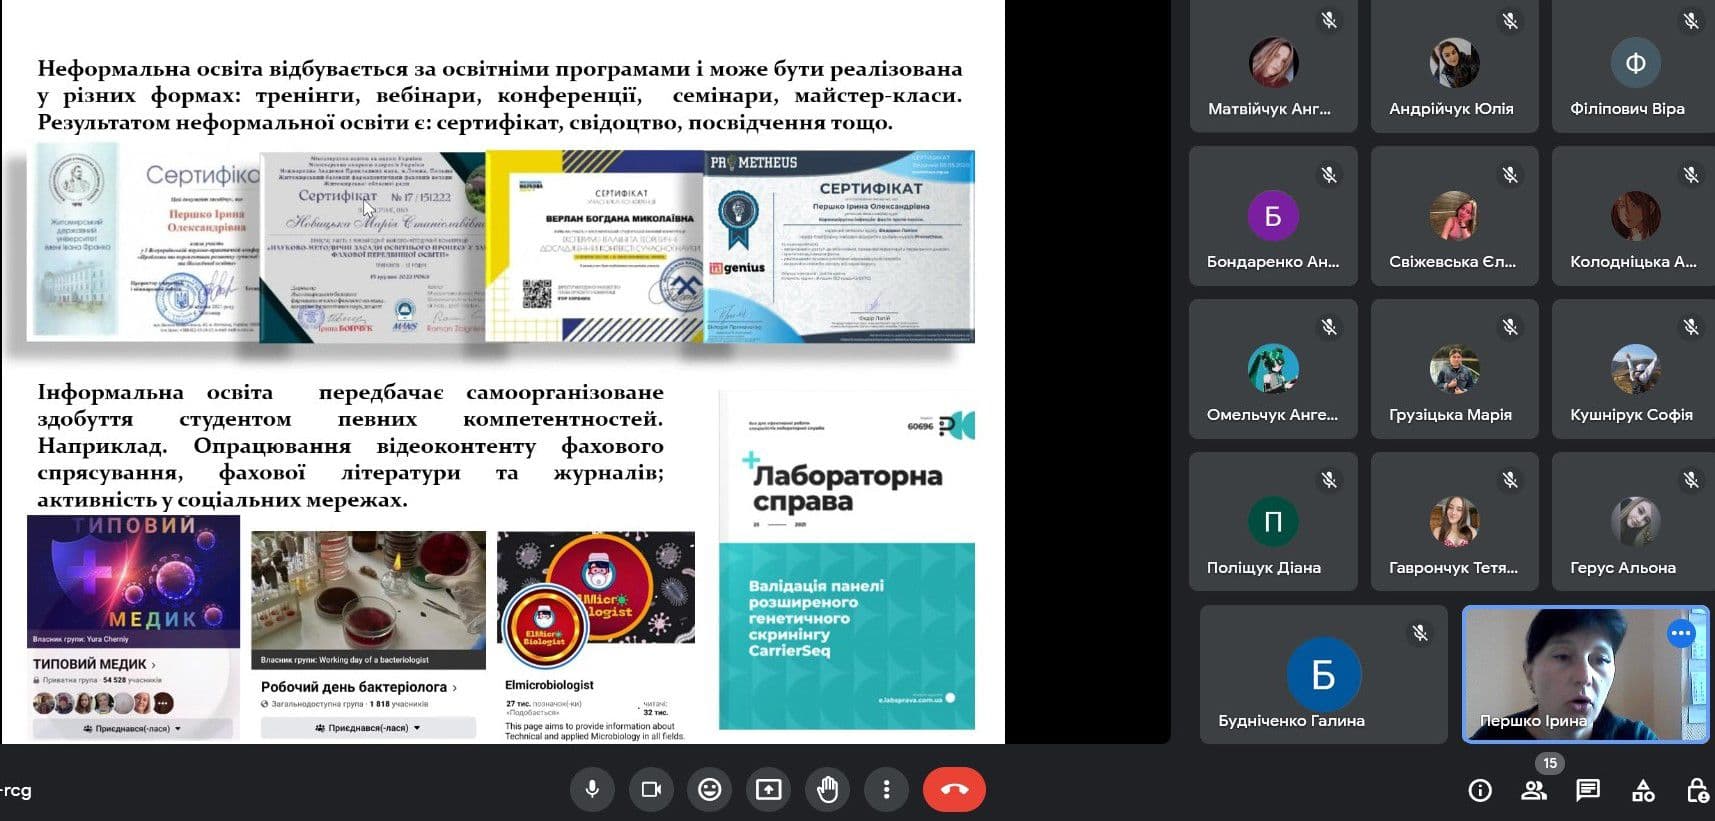The height and width of the screenshot is (821, 1715).
Task: Click muted mic icon on Бондаренко tile
Action: click(x=1329, y=175)
